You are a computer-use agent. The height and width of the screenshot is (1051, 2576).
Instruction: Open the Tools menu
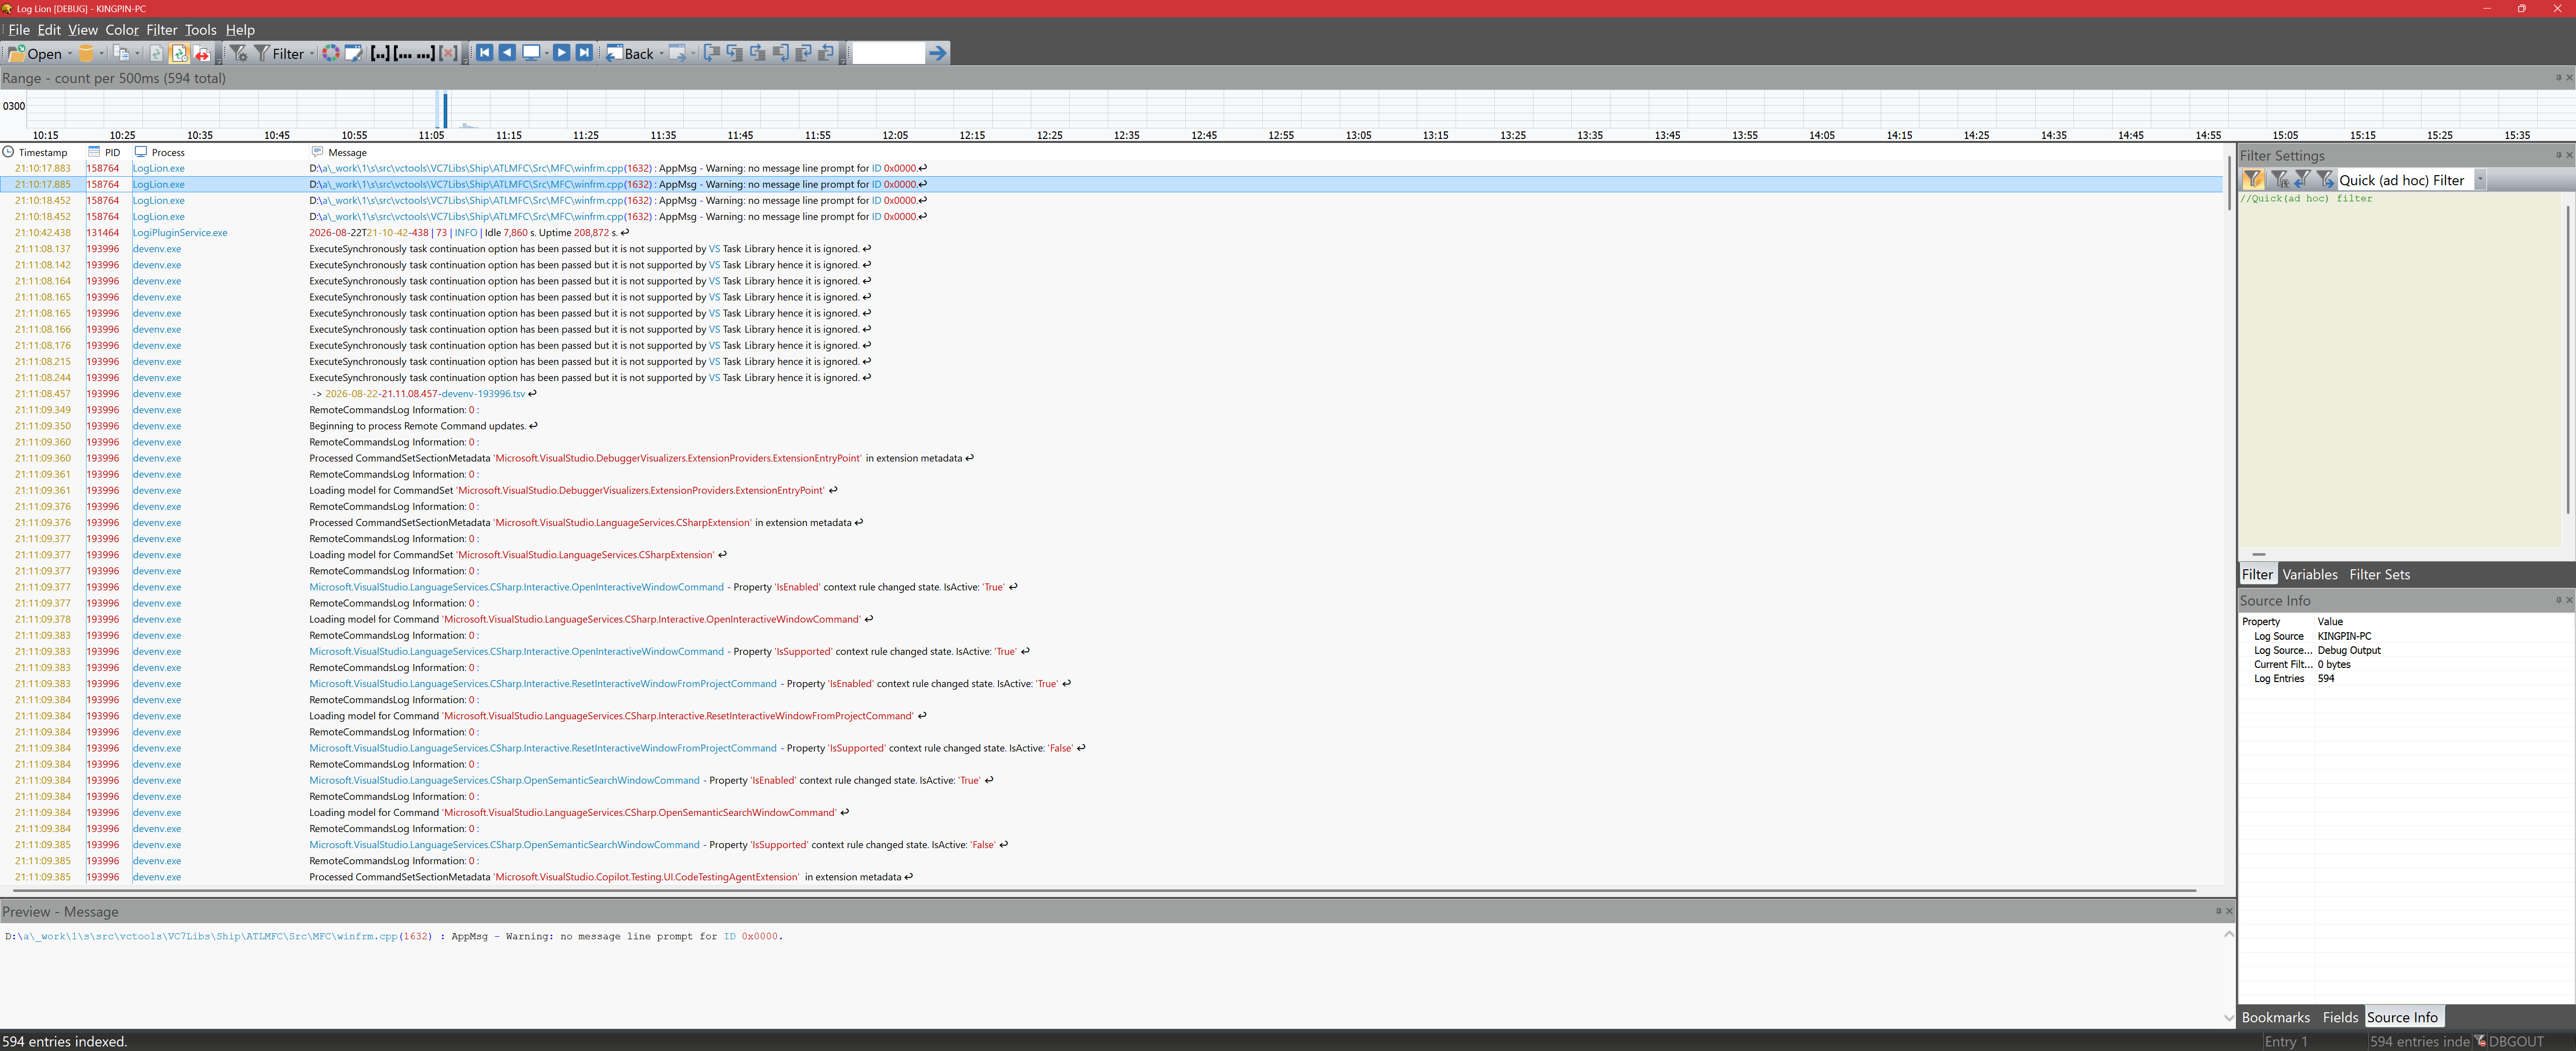[200, 30]
